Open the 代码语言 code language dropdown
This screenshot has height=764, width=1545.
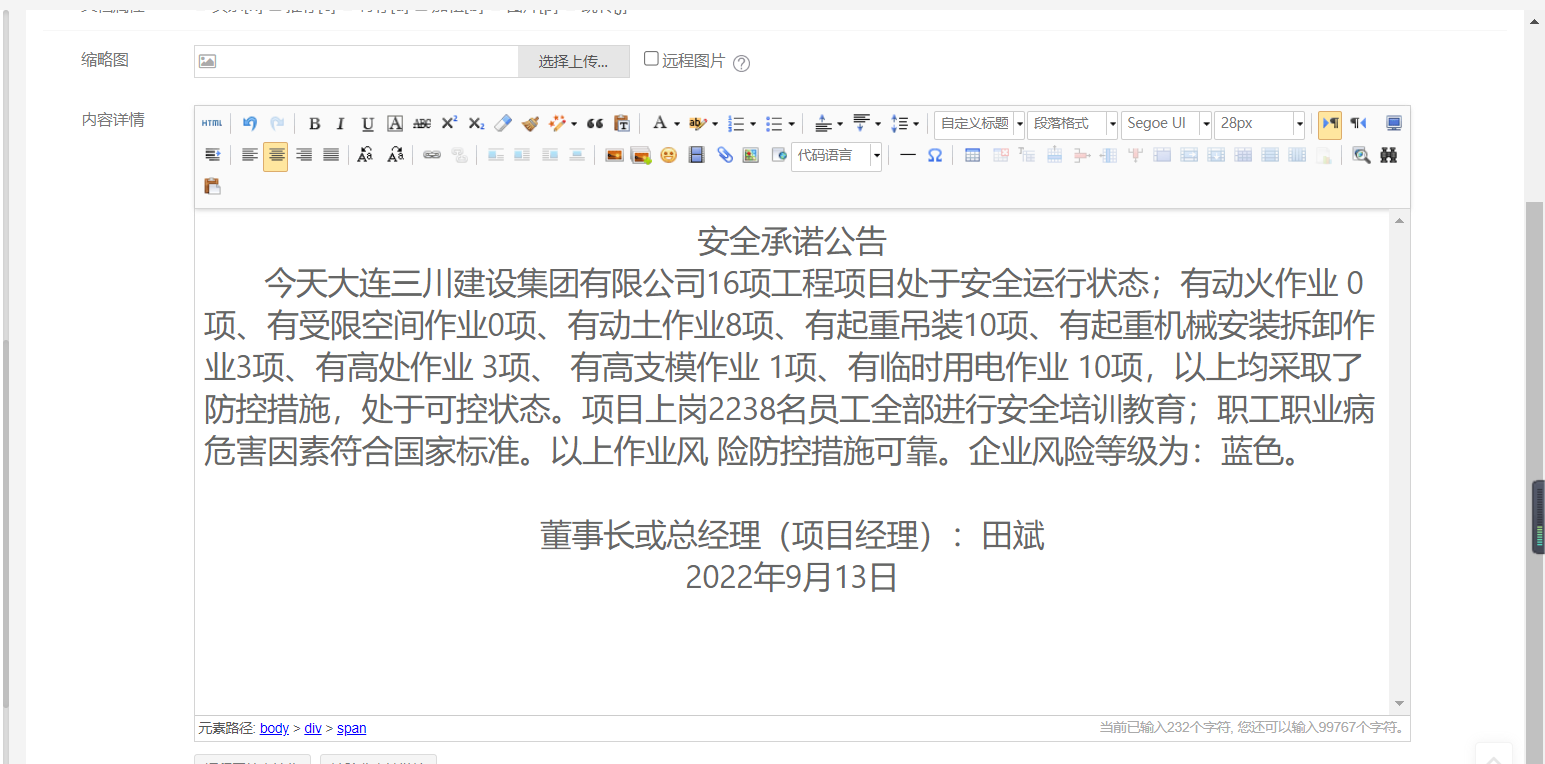tap(836, 155)
